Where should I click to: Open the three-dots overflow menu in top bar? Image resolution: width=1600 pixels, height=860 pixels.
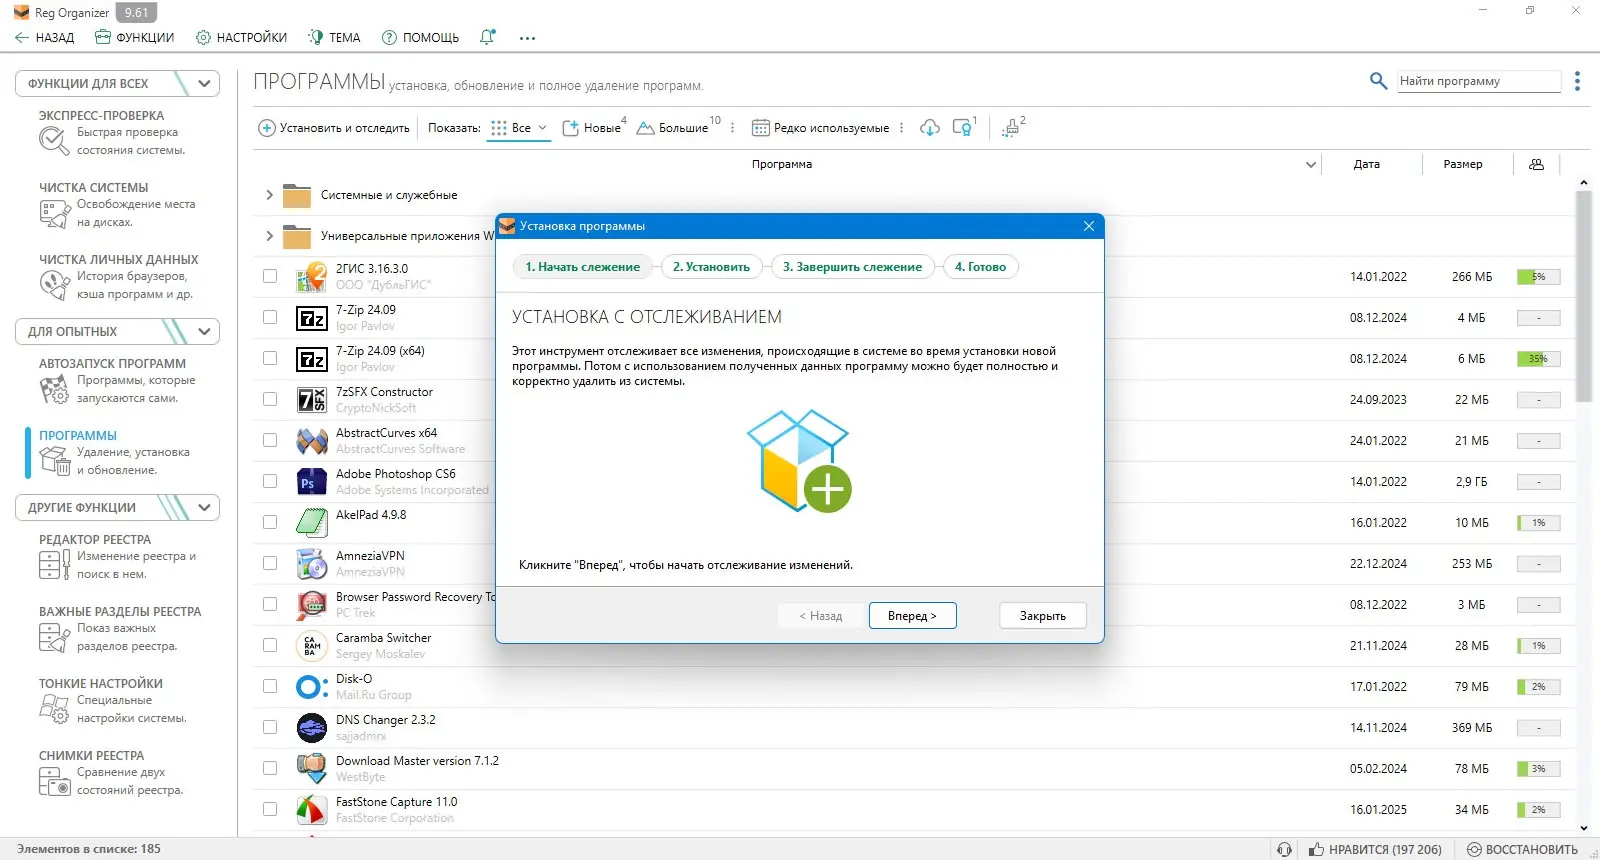[x=527, y=38]
